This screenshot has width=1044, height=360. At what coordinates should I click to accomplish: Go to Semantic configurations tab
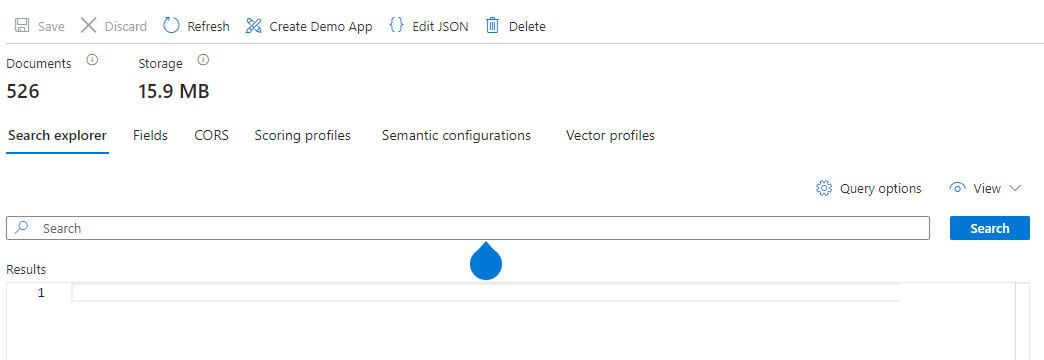coord(456,135)
